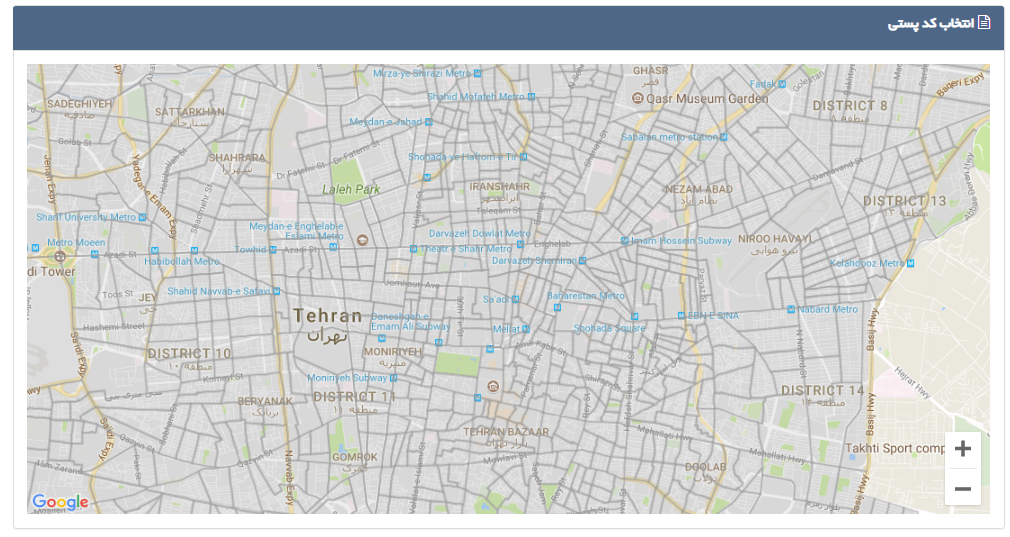Select the Shohada-ye Haftom-e Tir metro marker
1010x537 pixels.
coord(524,157)
